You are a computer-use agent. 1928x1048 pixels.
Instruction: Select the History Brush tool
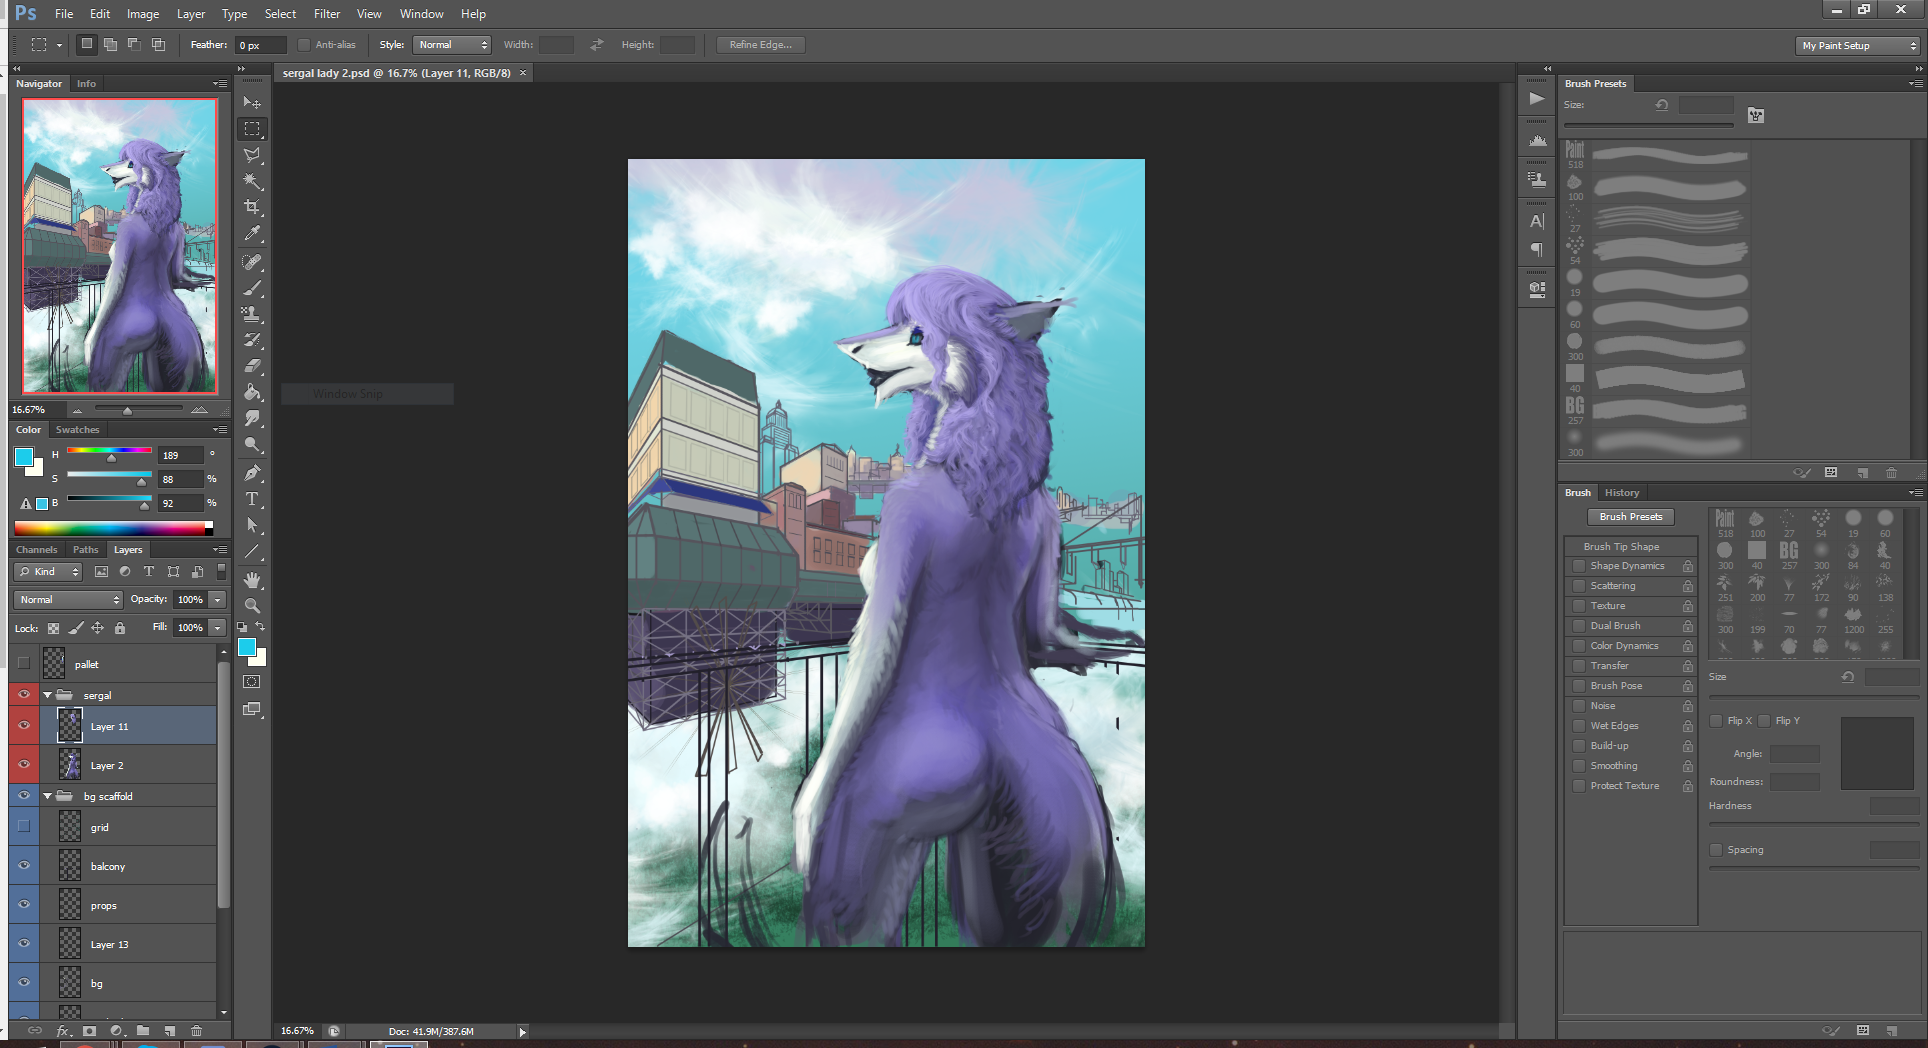[x=252, y=340]
